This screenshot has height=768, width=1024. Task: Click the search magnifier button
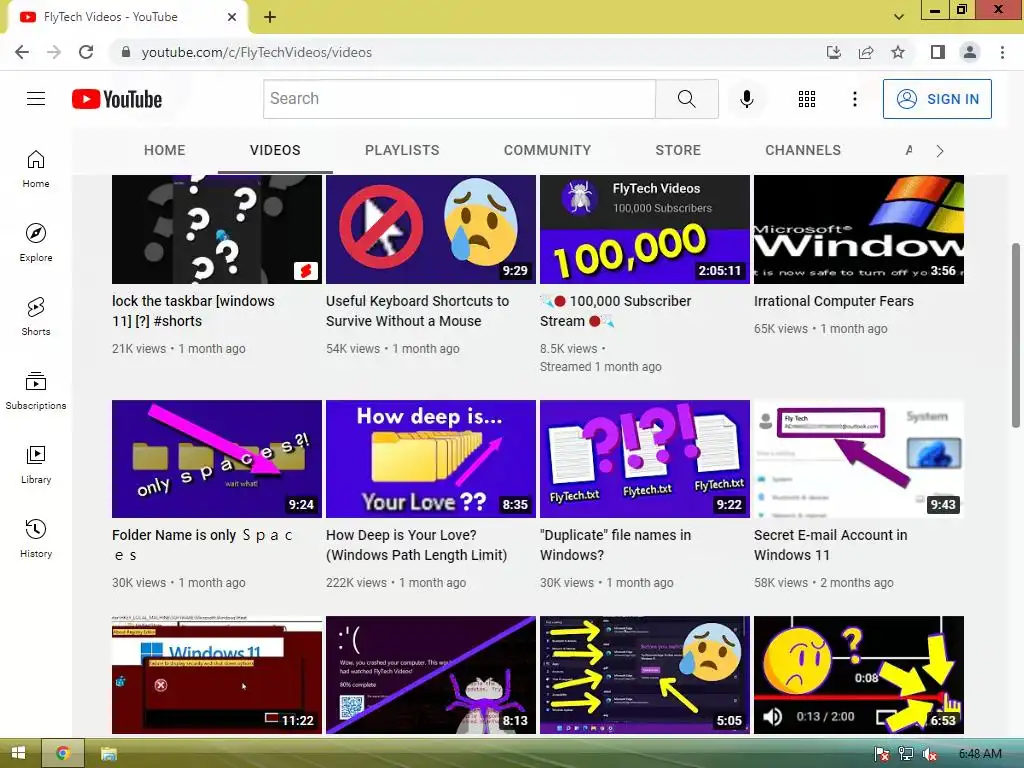coord(686,99)
